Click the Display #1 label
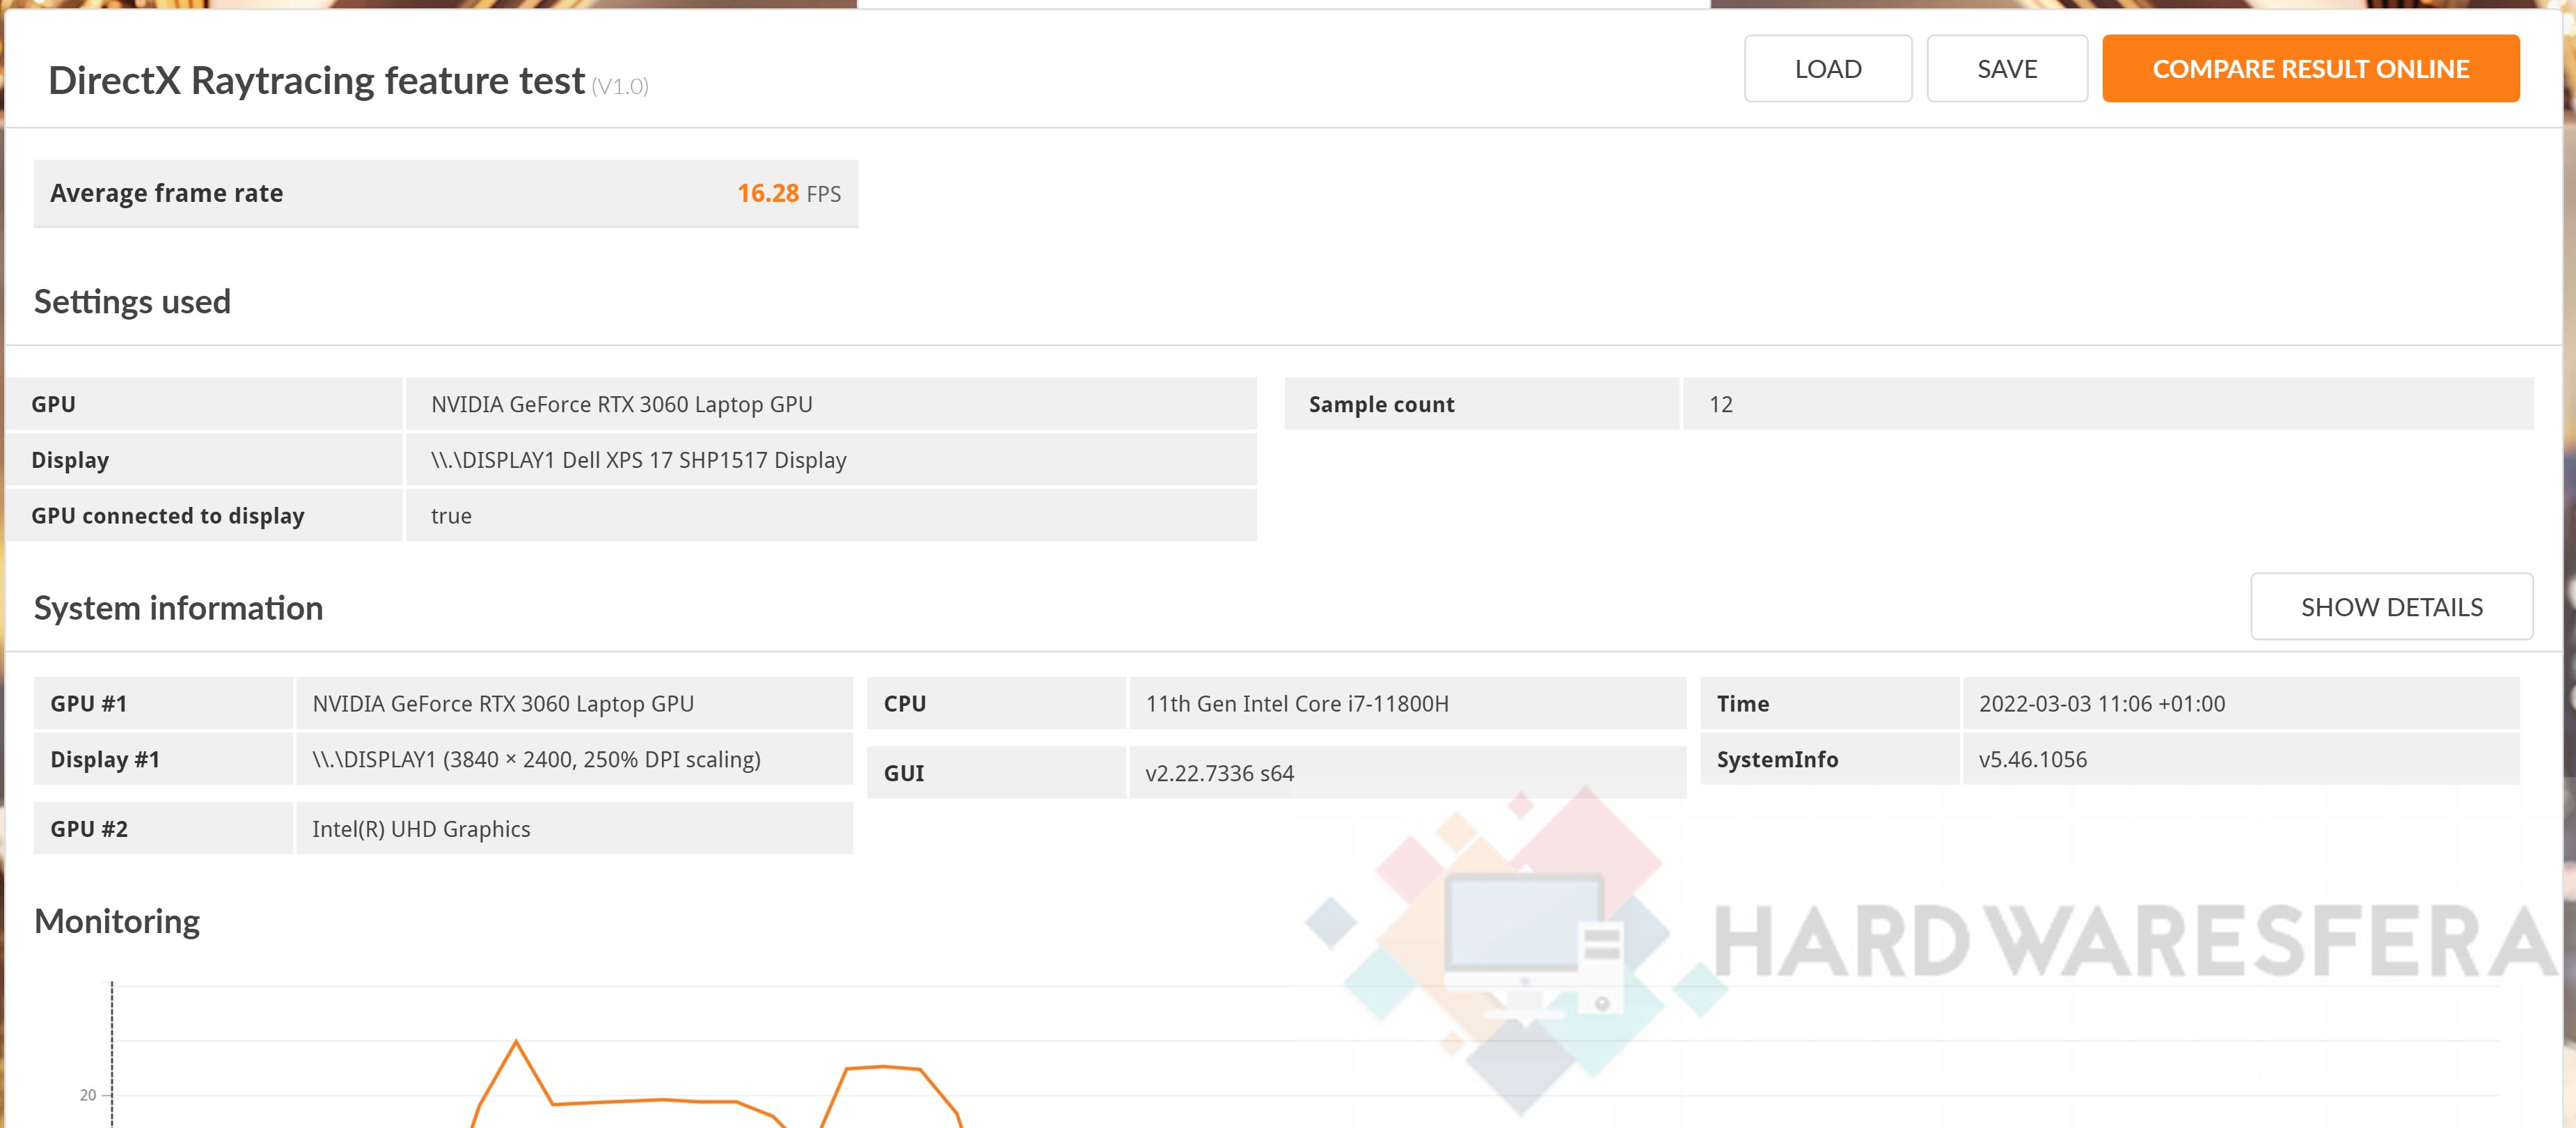The height and width of the screenshot is (1128, 2576). click(x=105, y=760)
